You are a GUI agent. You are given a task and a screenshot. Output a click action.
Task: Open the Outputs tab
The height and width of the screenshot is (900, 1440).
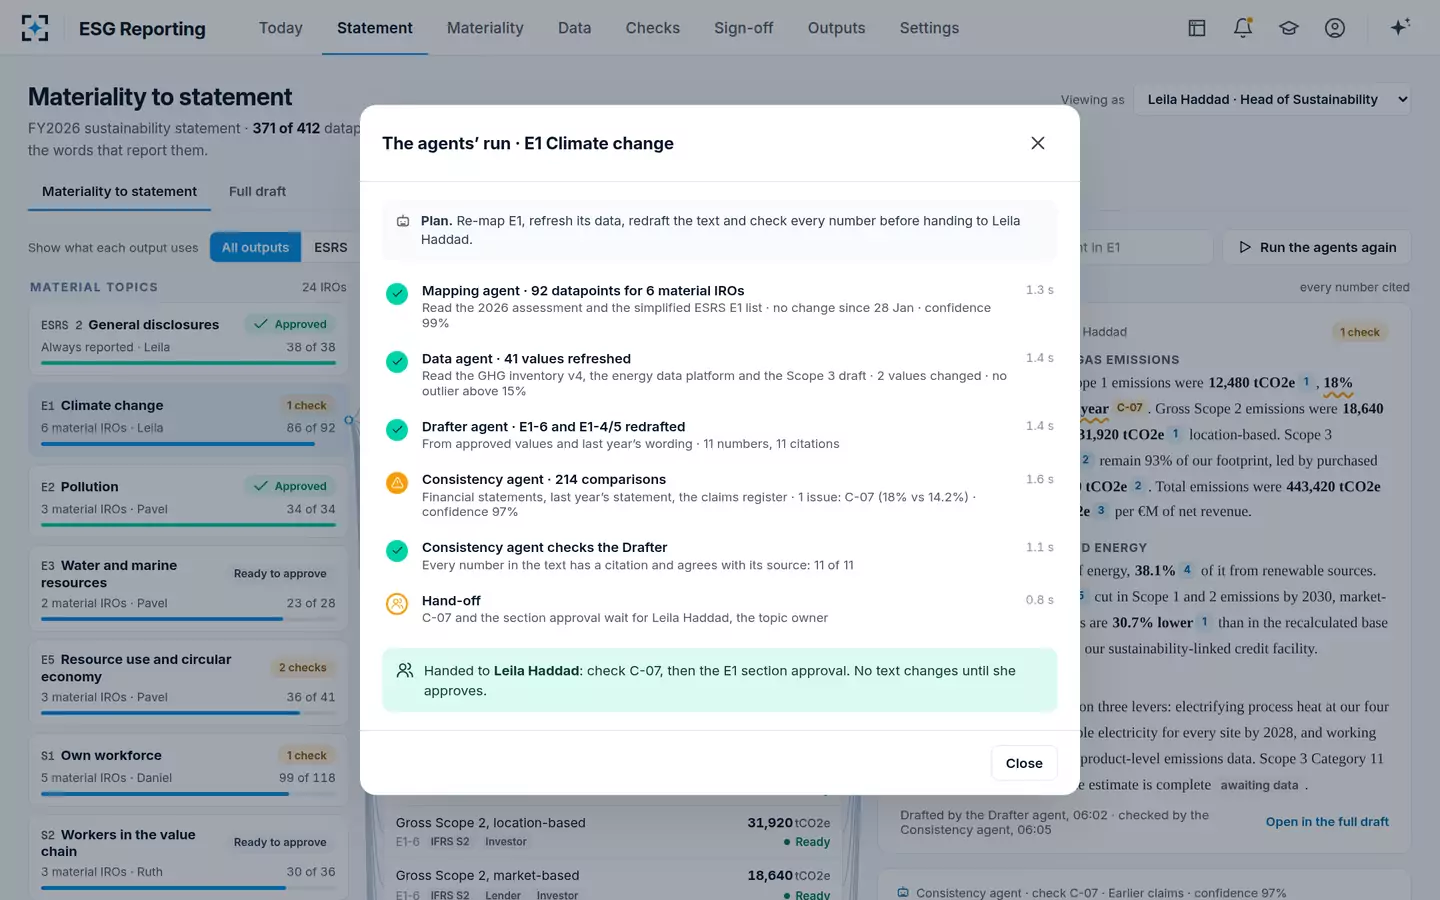(x=836, y=28)
